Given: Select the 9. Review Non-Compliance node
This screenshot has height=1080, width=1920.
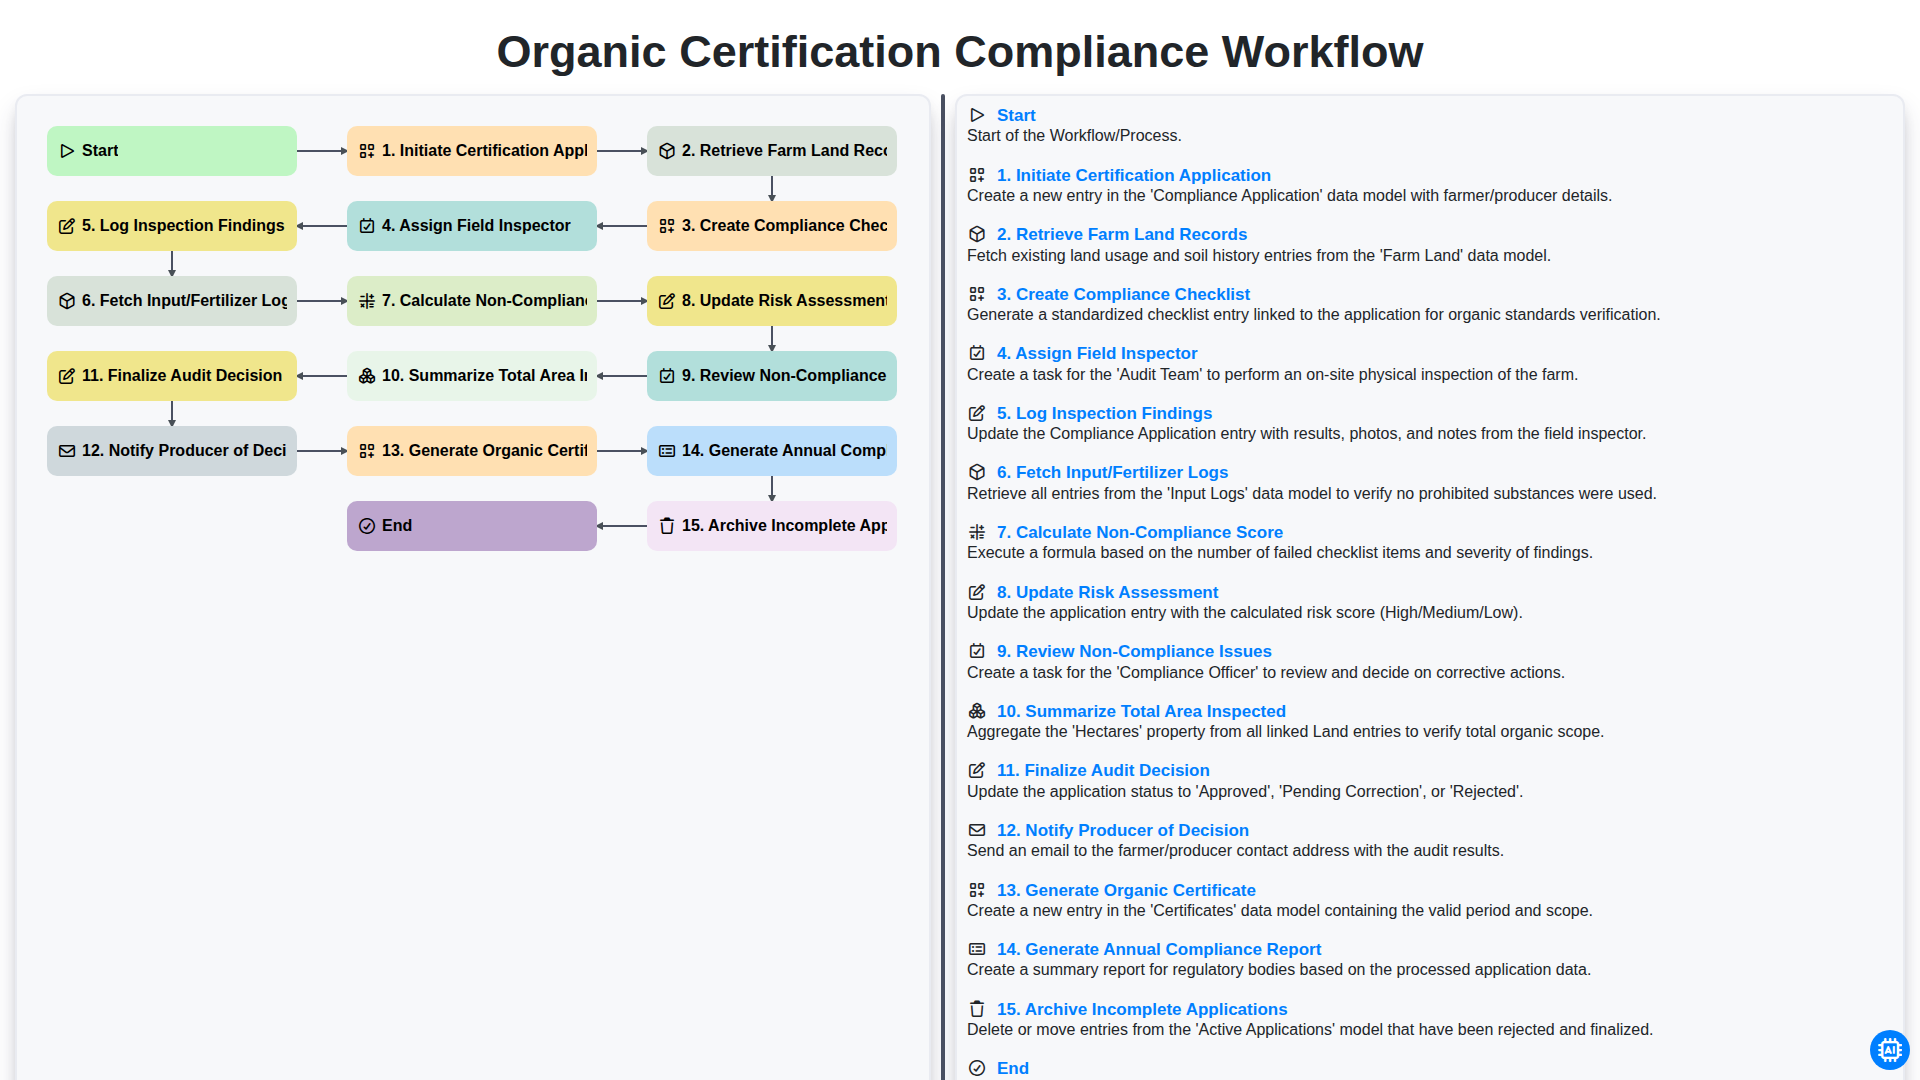Looking at the screenshot, I should [x=772, y=376].
